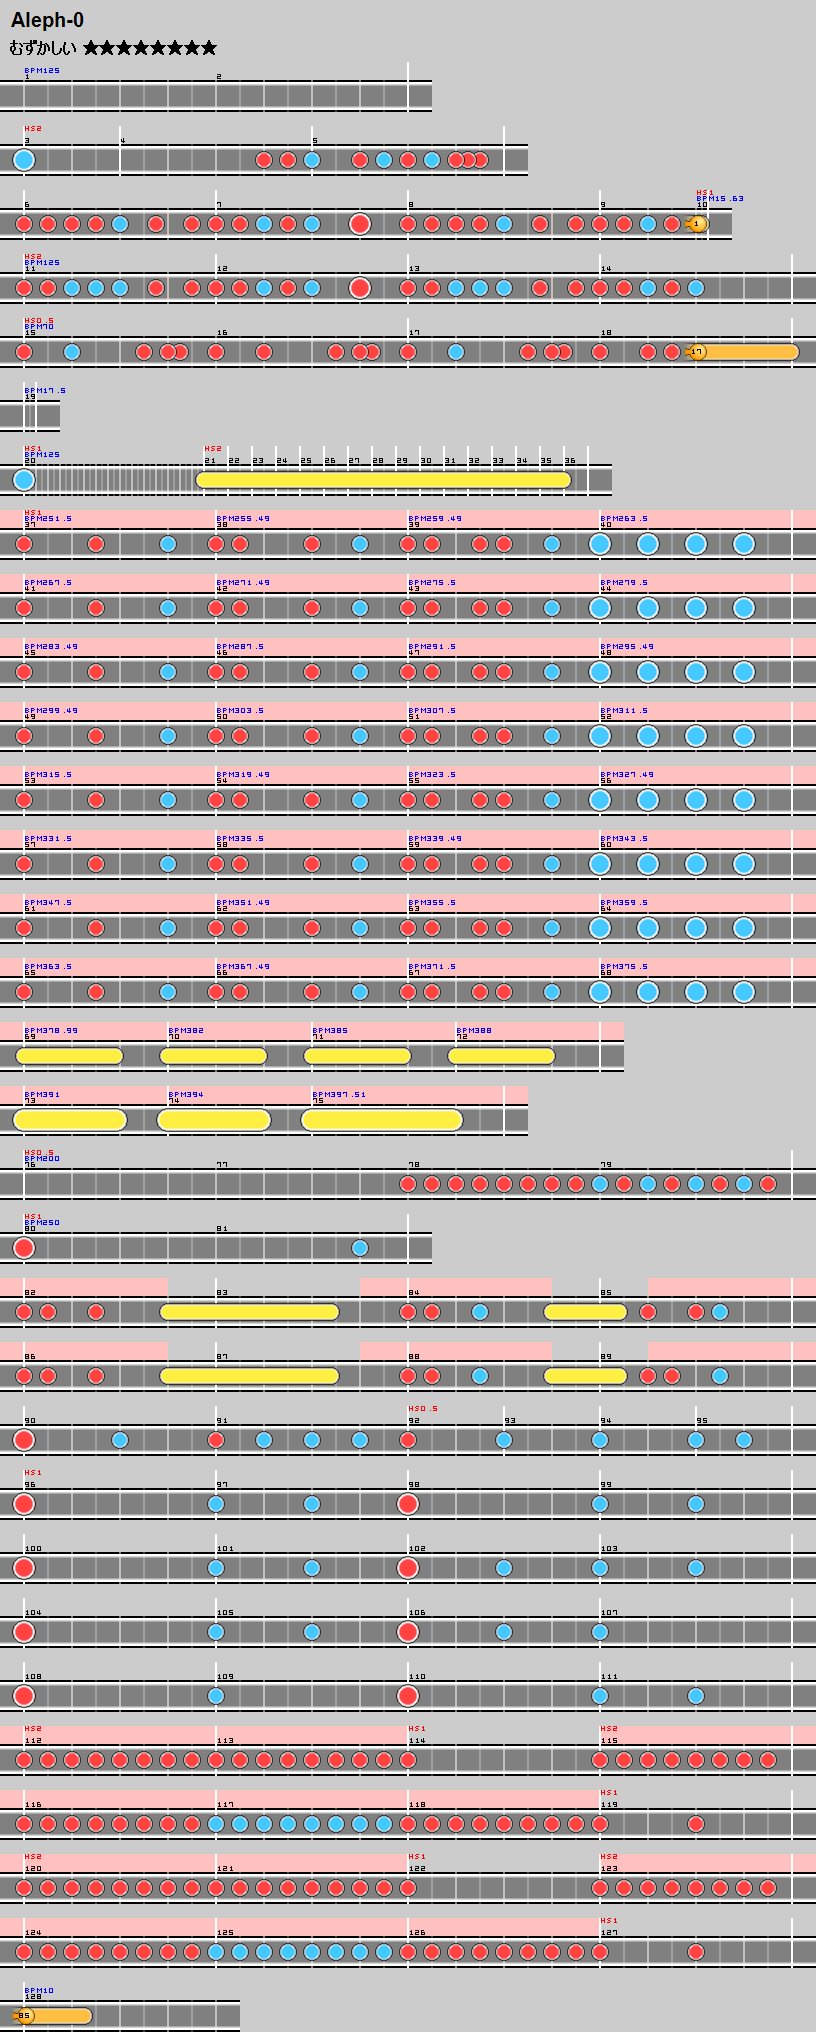The width and height of the screenshot is (816, 2032).
Task: Select the balloon note labeled 17
Action: (698, 352)
